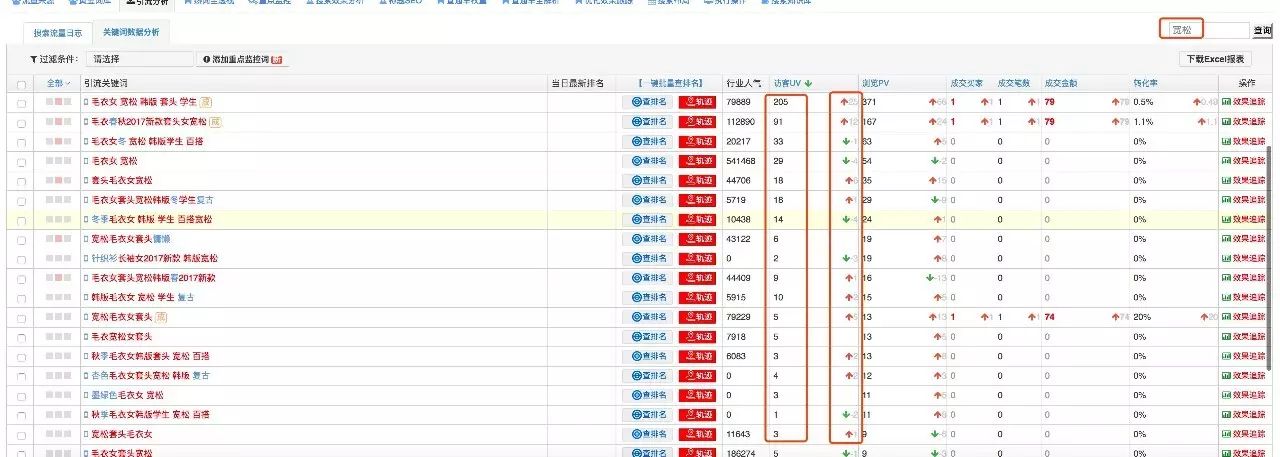Screen dimensions: 1280x457
Task: Tick checkbox for 针织衫长袖女2017新款 韩版宽松
Action: (22, 258)
